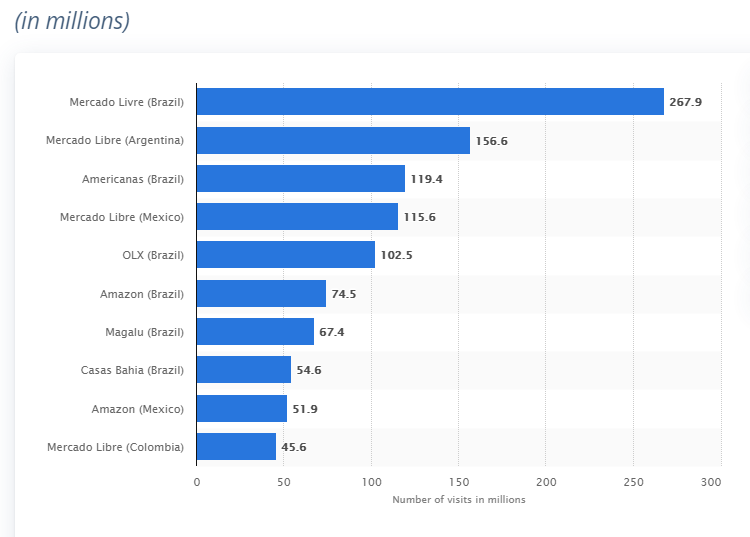Click the Magalu (Brazil) bar
The width and height of the screenshot is (750, 537).
(x=255, y=331)
